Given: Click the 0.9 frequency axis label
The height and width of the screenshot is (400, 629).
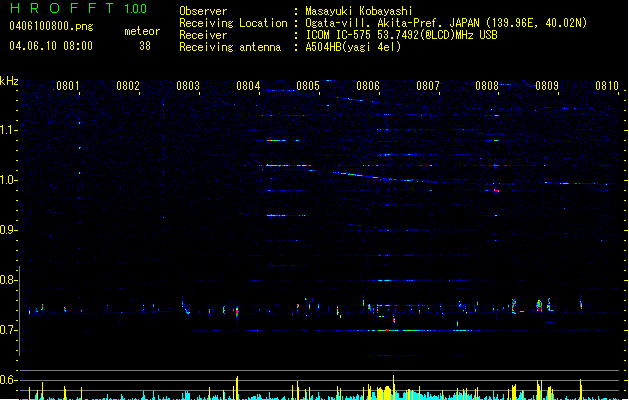Looking at the screenshot, I should click(x=8, y=230).
